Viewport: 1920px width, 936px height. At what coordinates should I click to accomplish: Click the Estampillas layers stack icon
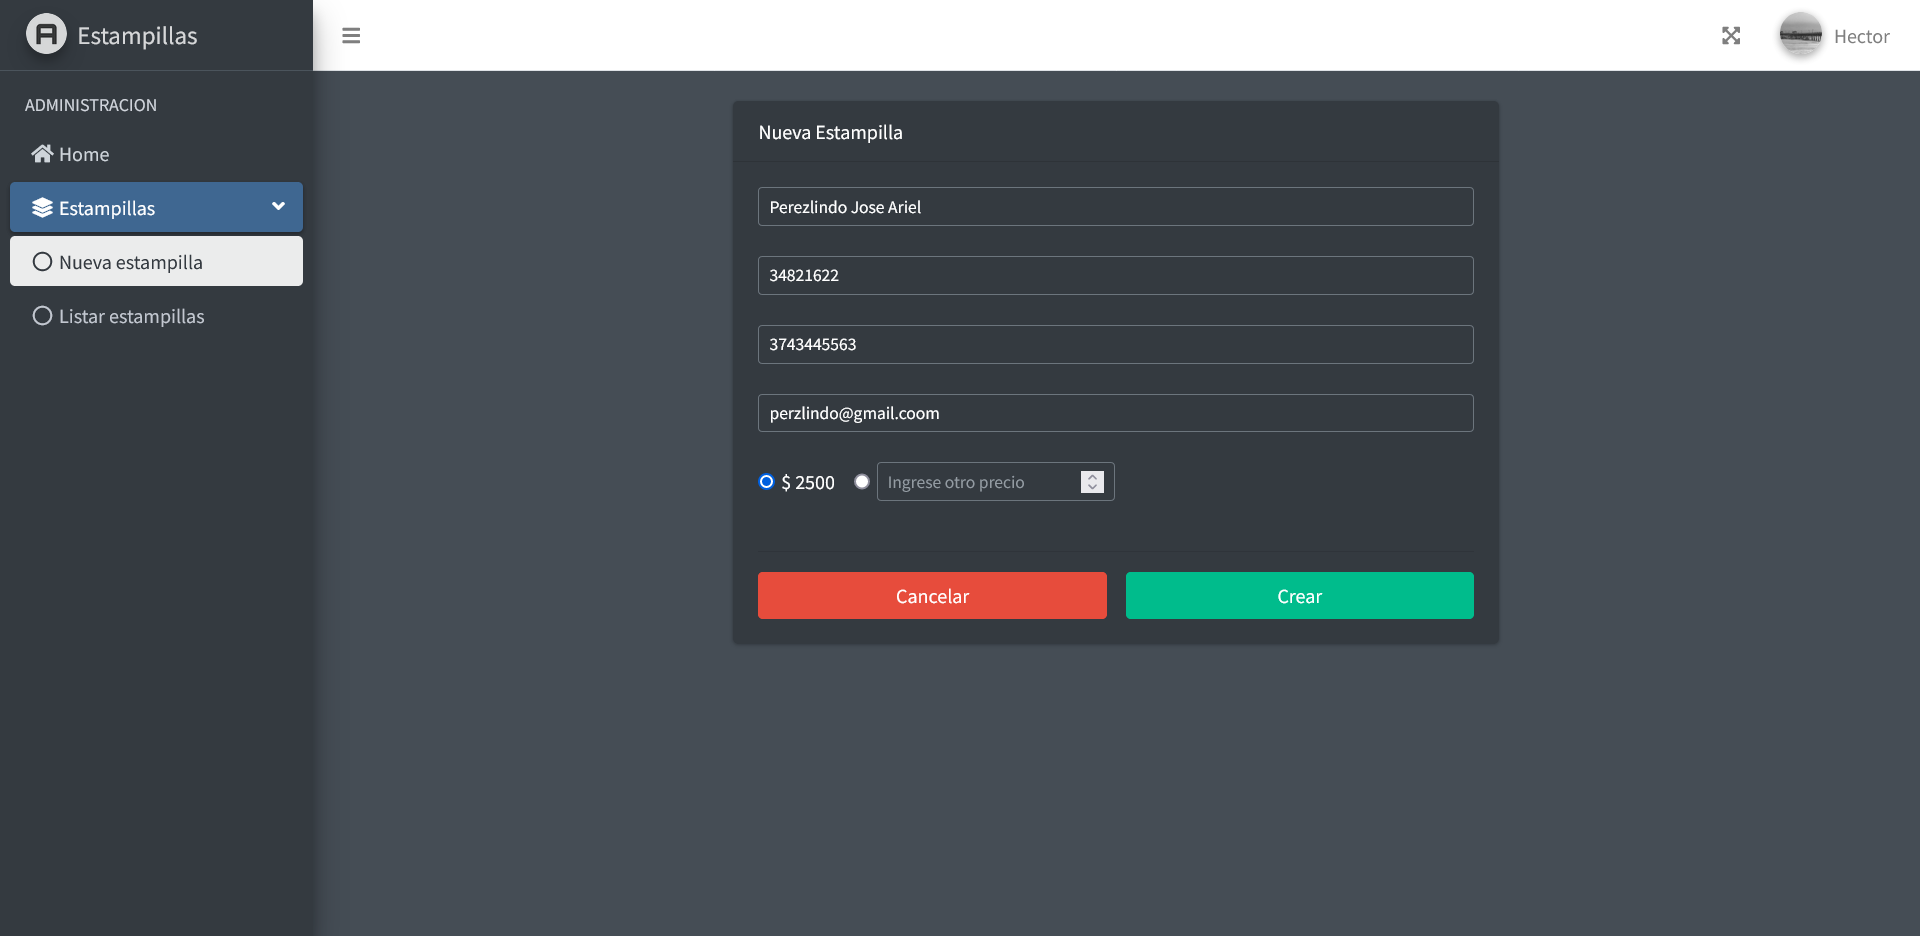pyautogui.click(x=42, y=208)
